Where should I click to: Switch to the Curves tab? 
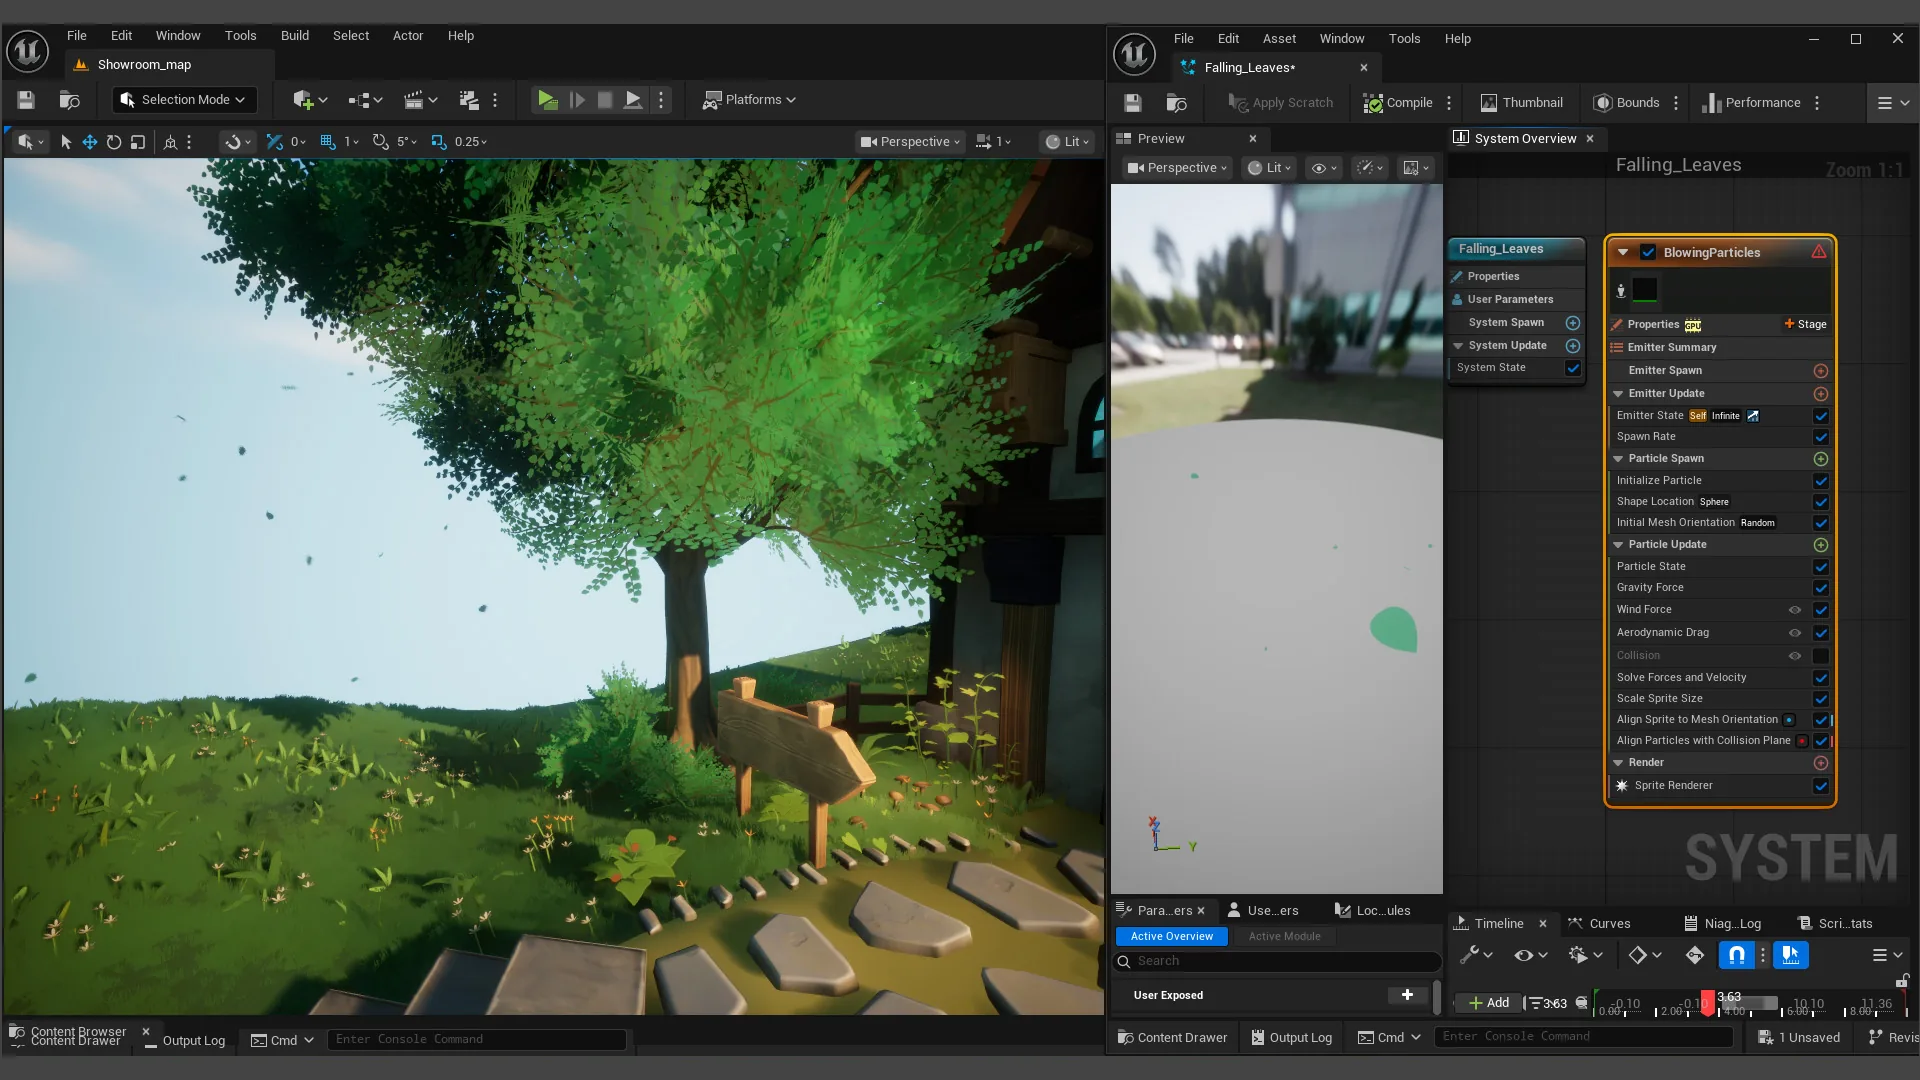coord(1599,924)
